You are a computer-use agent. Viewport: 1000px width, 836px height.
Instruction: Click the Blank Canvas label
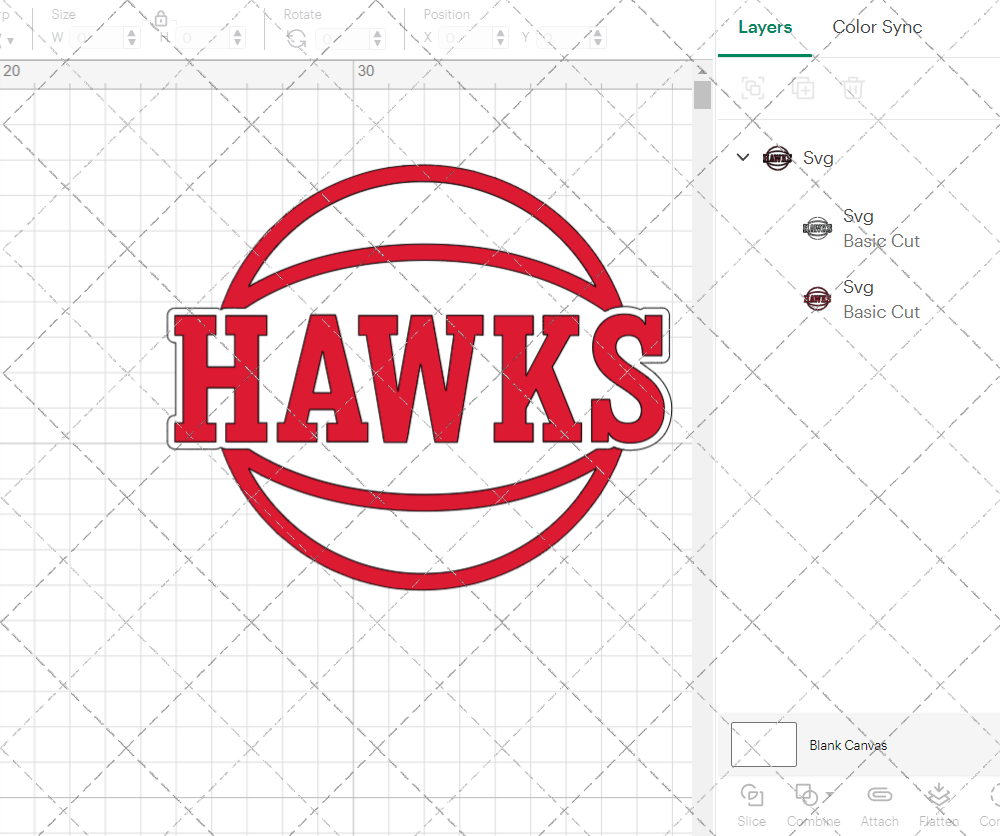[x=848, y=745]
